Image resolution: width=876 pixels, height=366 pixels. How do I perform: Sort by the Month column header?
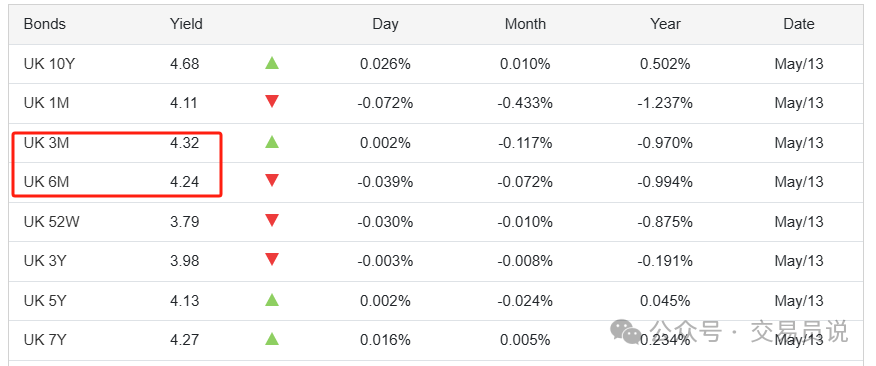[525, 24]
